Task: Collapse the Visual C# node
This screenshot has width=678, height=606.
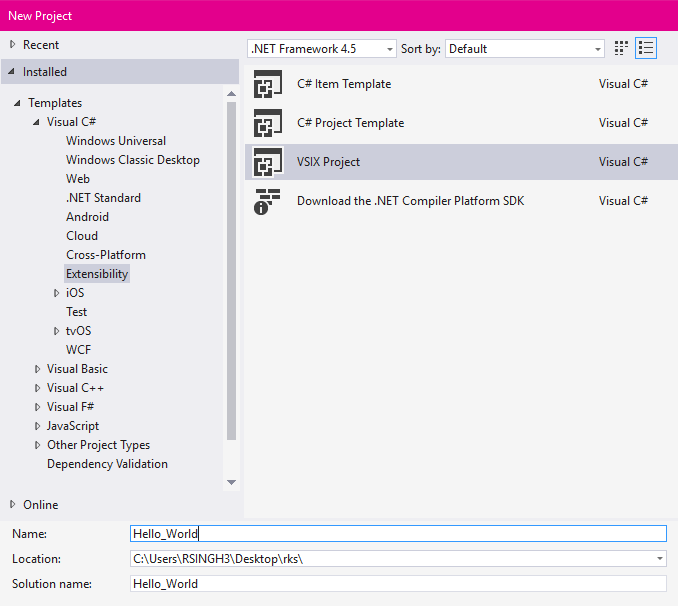Action: (36, 122)
